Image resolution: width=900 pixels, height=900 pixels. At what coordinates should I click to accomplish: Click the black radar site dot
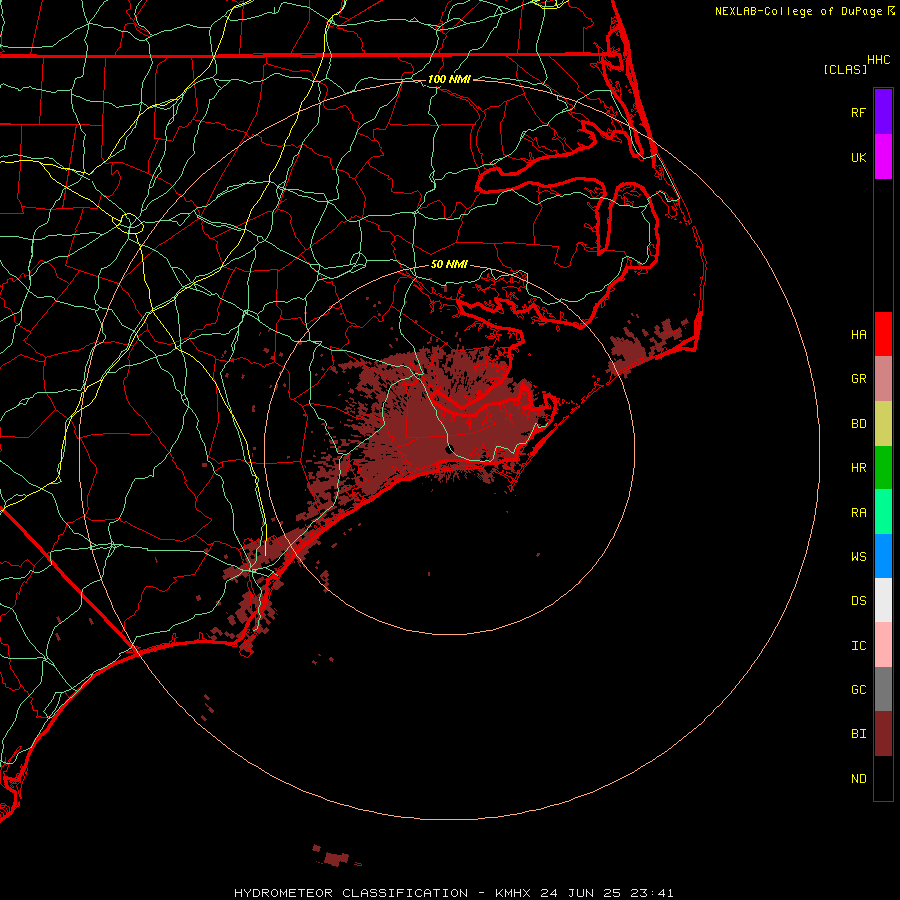(450, 449)
